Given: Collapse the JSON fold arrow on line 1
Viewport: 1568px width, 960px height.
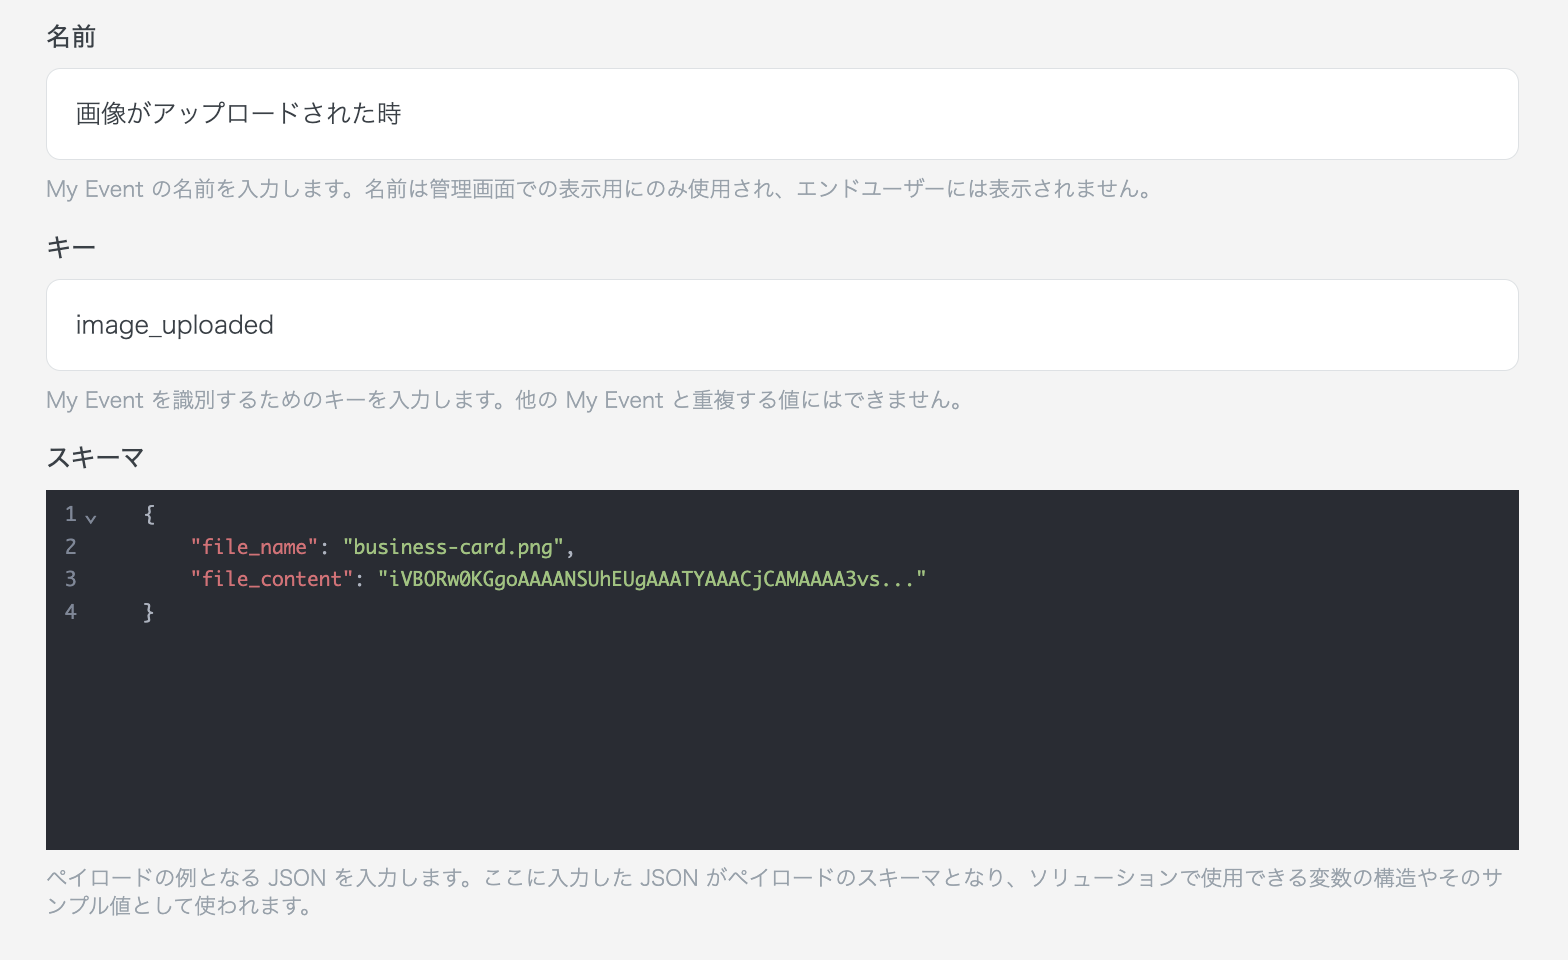Looking at the screenshot, I should pos(91,517).
